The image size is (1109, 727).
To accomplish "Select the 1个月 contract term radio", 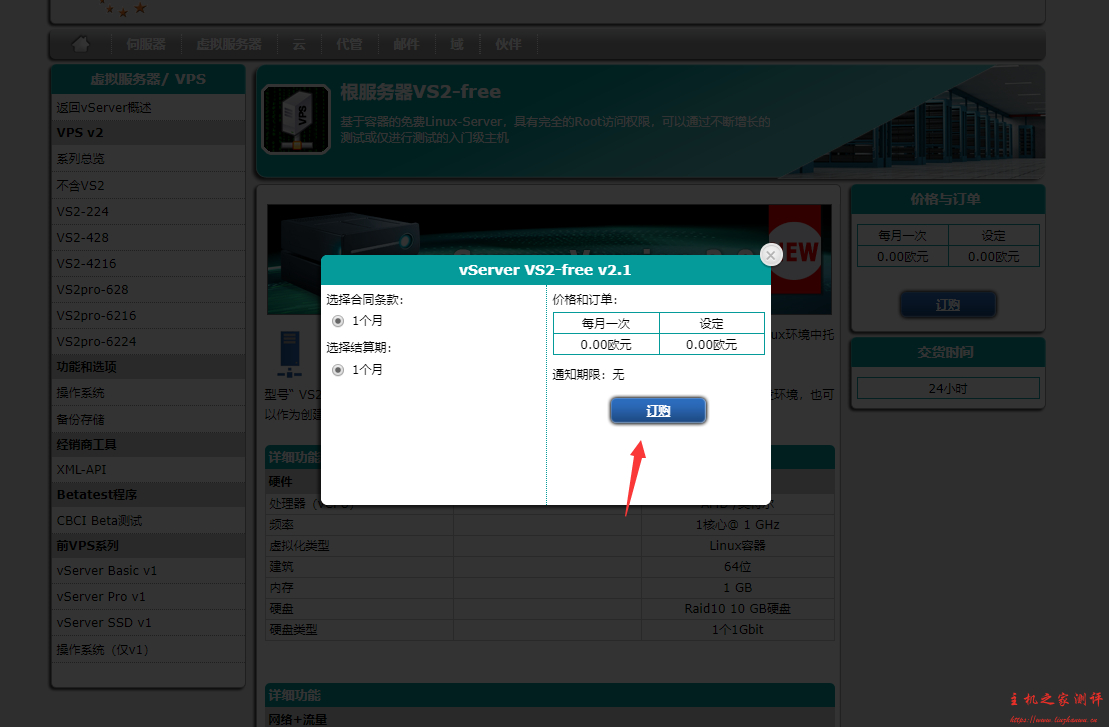I will pyautogui.click(x=338, y=321).
